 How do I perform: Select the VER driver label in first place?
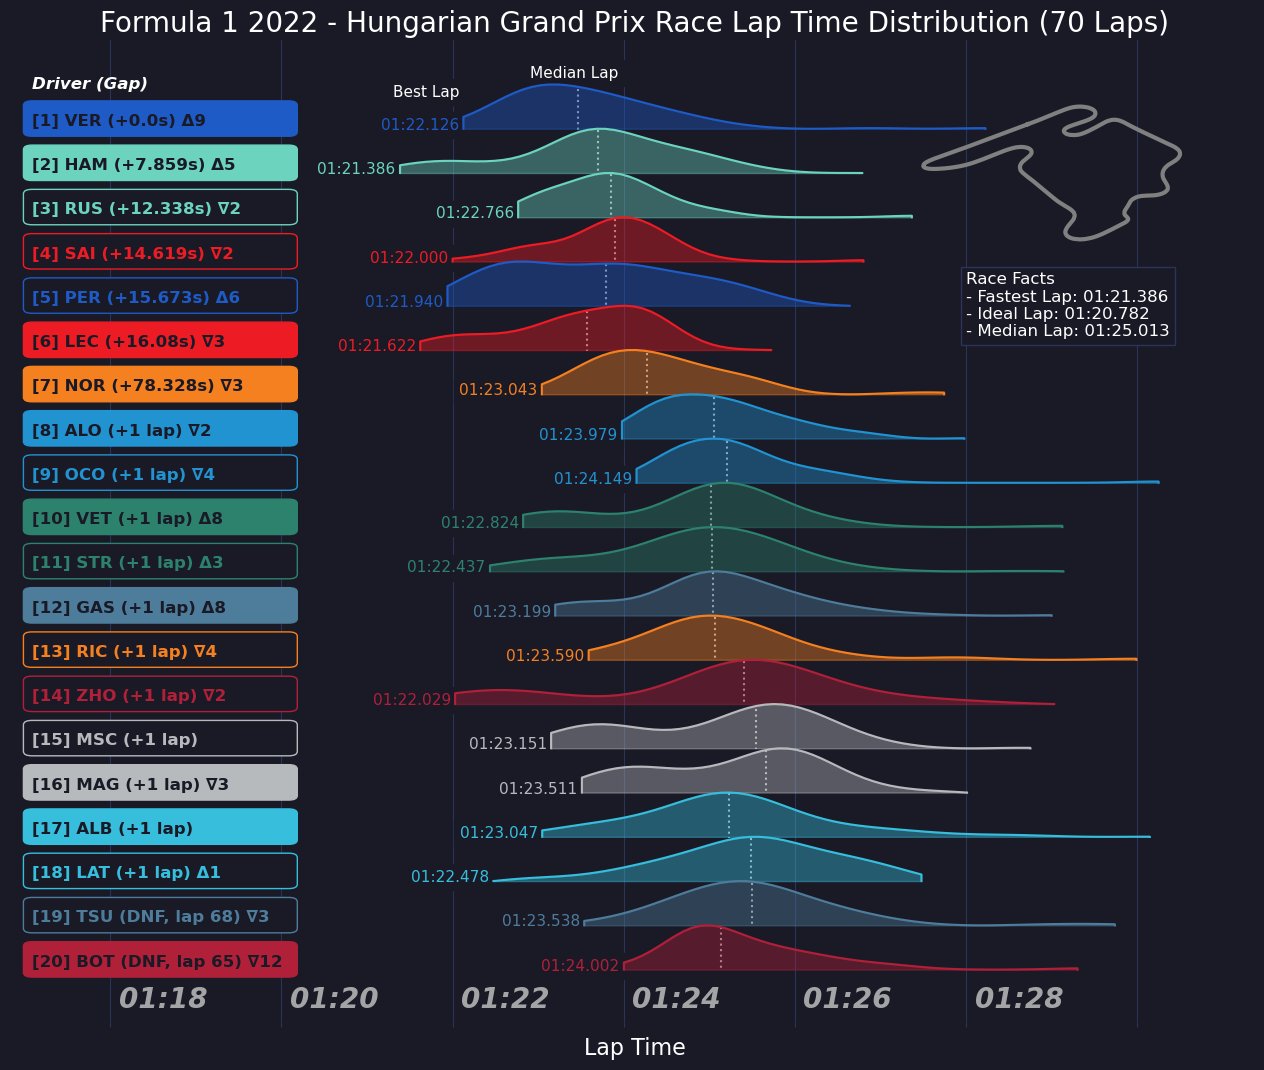click(x=160, y=120)
